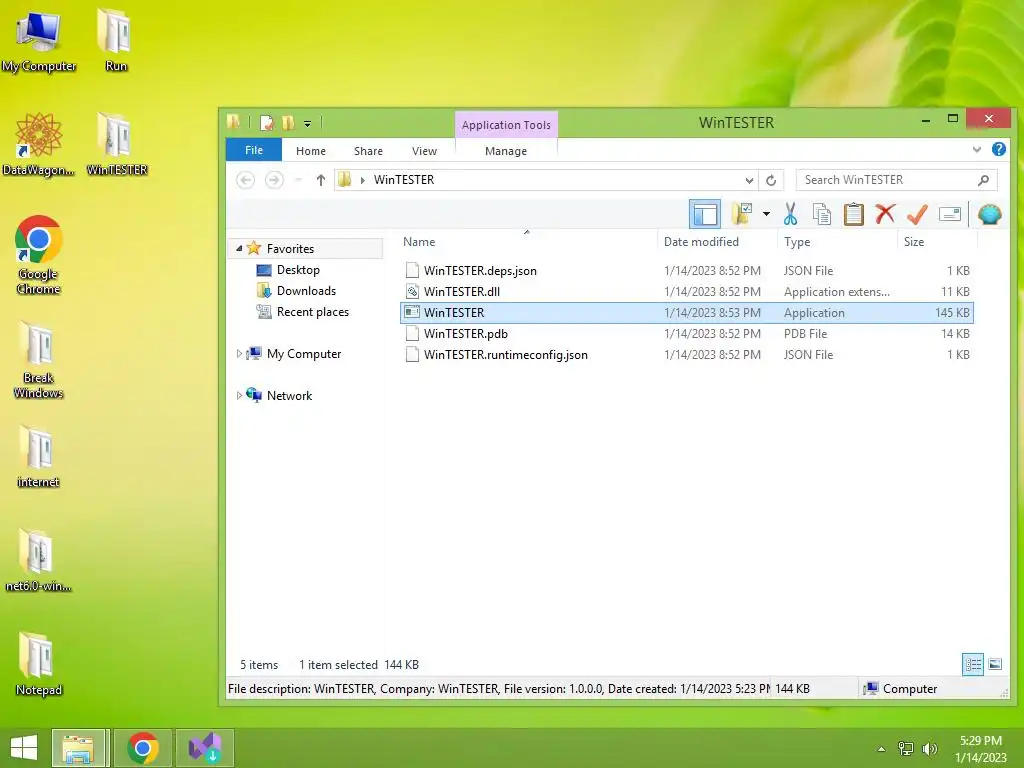Click the folder icon in address bar
The width and height of the screenshot is (1024, 768).
(x=345, y=180)
